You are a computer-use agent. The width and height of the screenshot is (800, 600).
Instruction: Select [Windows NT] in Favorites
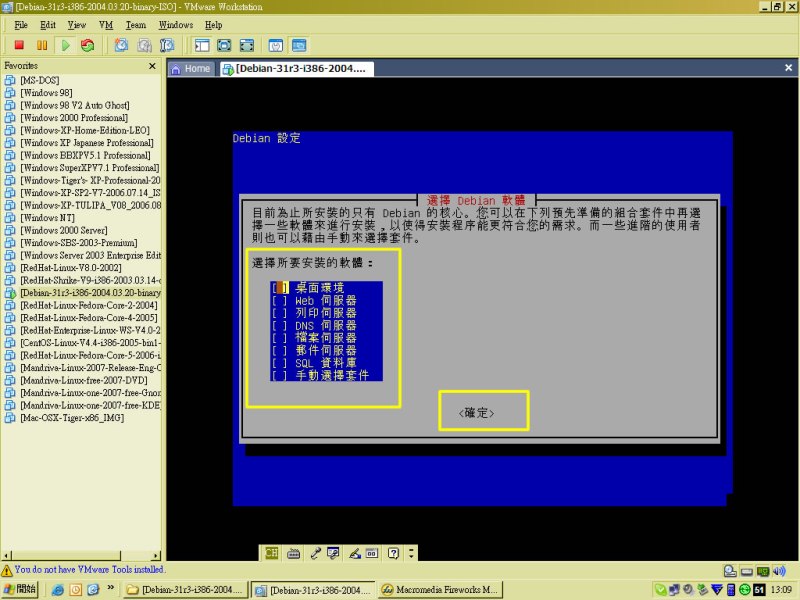click(47, 218)
